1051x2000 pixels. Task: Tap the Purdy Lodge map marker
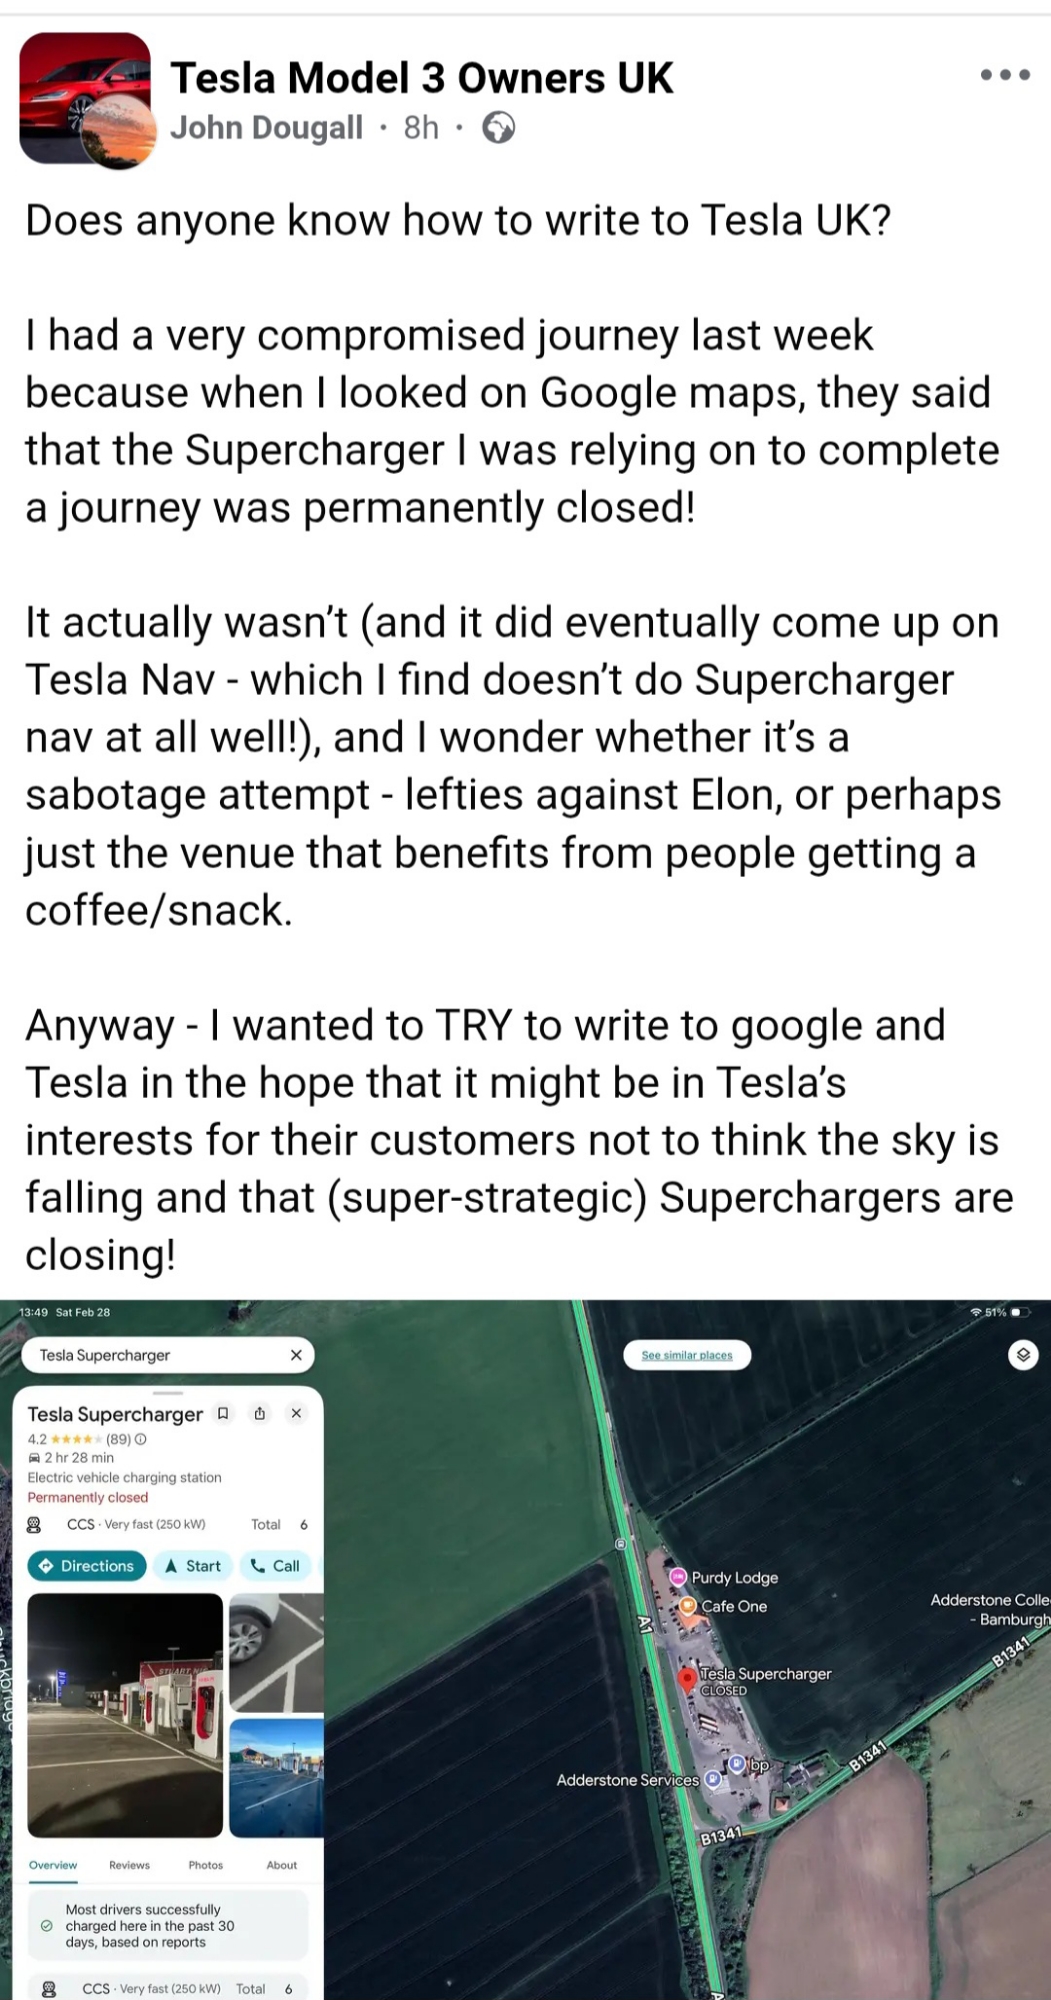pyautogui.click(x=678, y=1577)
